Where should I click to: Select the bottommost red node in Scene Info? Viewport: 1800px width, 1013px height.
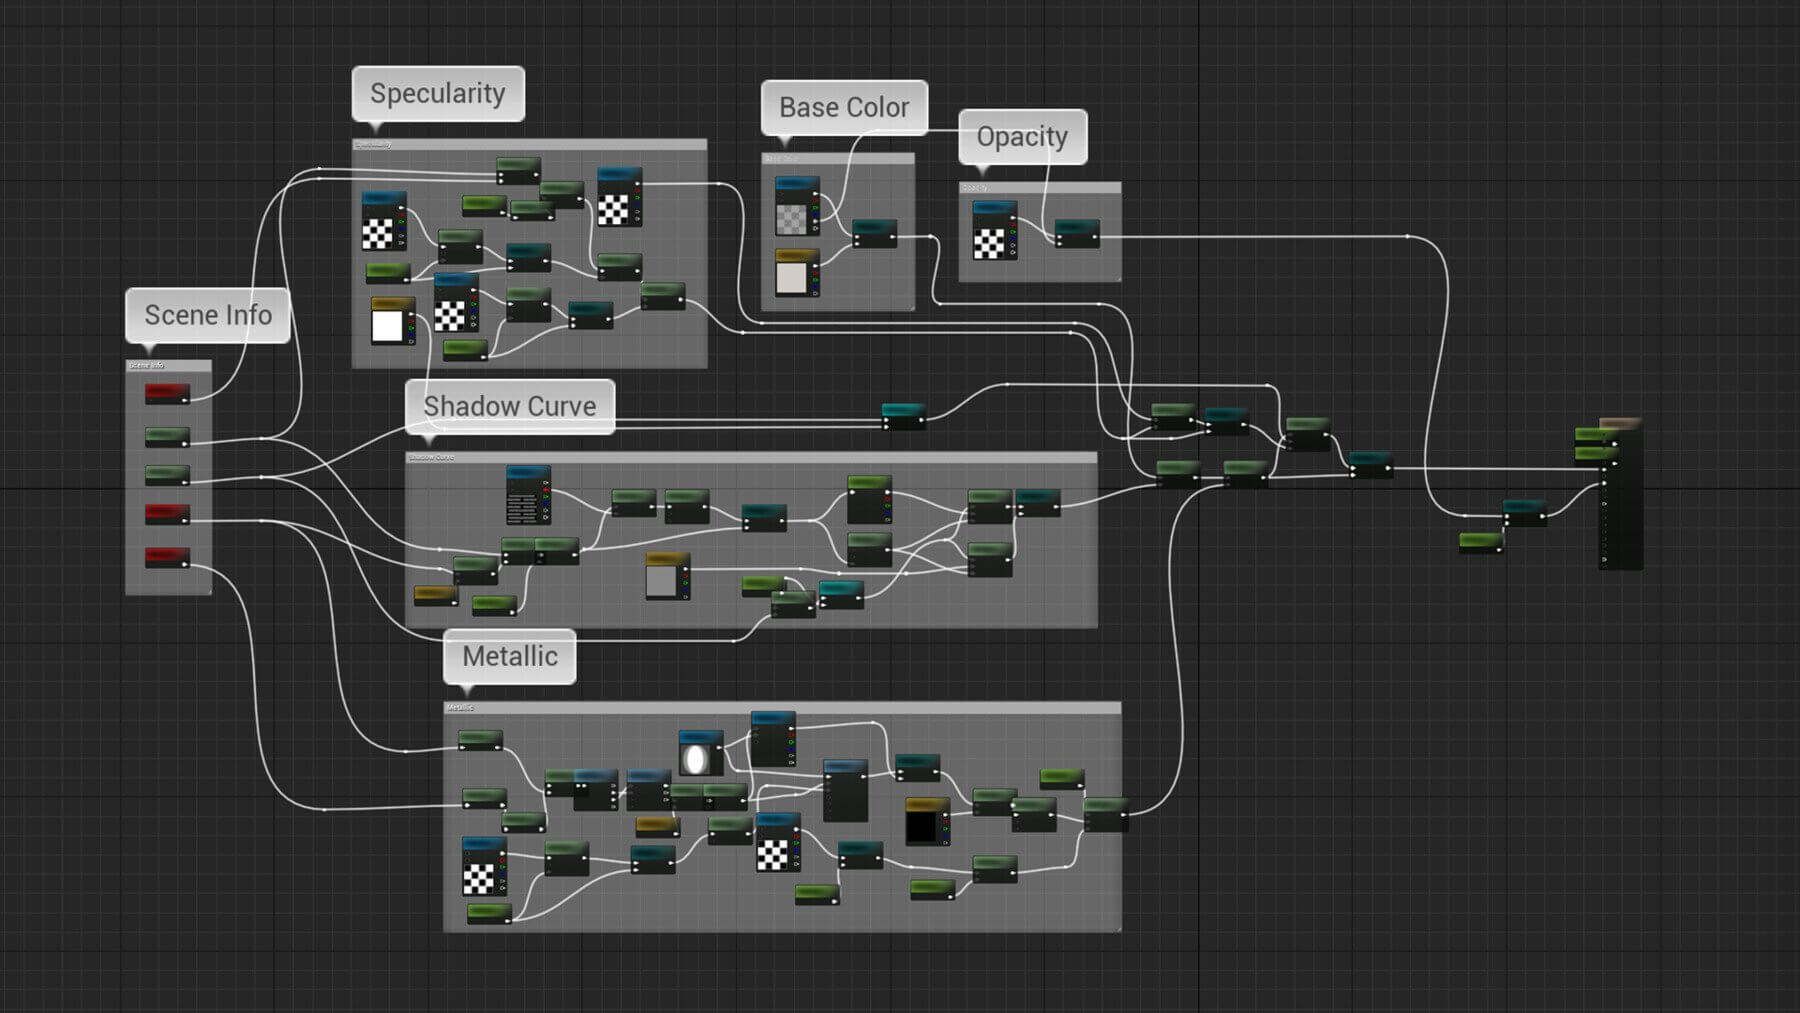[x=167, y=558]
